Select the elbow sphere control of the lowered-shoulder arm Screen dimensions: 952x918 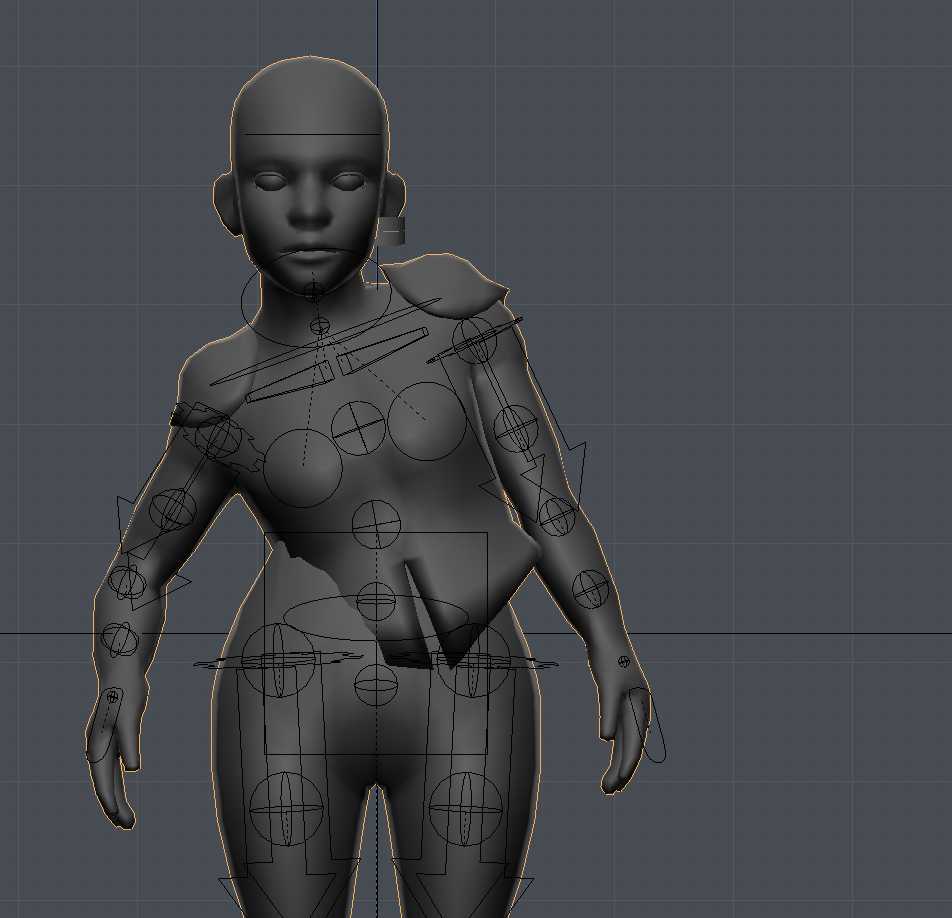[x=173, y=510]
